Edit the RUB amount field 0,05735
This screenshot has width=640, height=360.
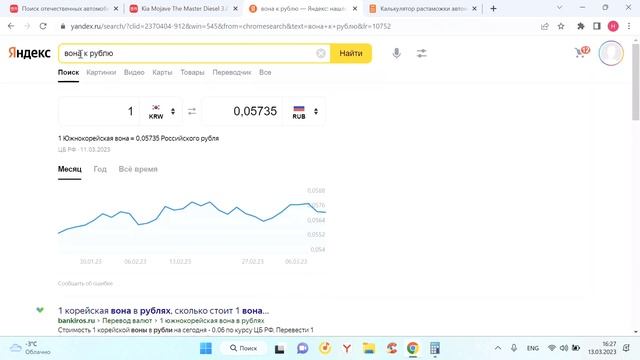click(x=242, y=111)
